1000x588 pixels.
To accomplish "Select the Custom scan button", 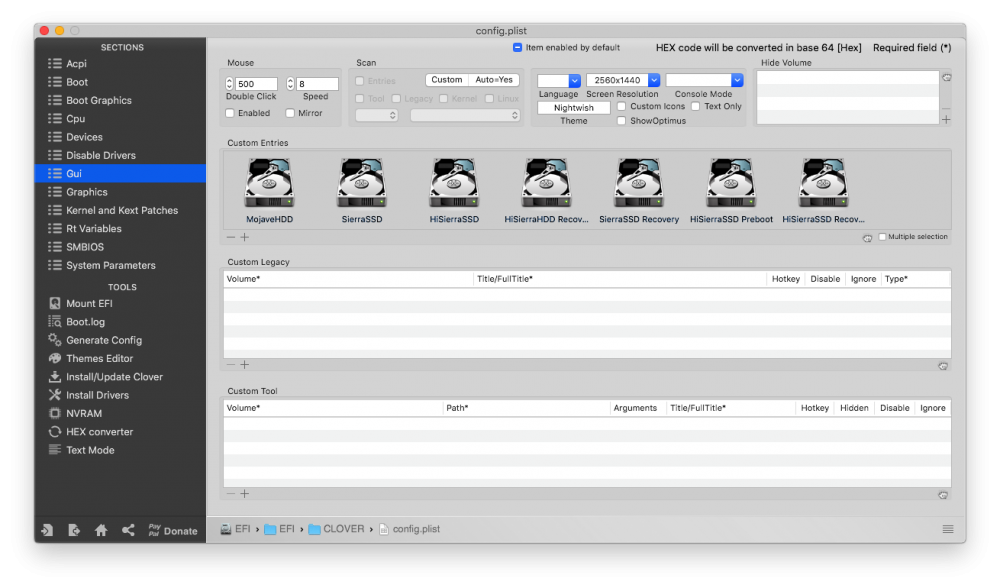I will [446, 80].
